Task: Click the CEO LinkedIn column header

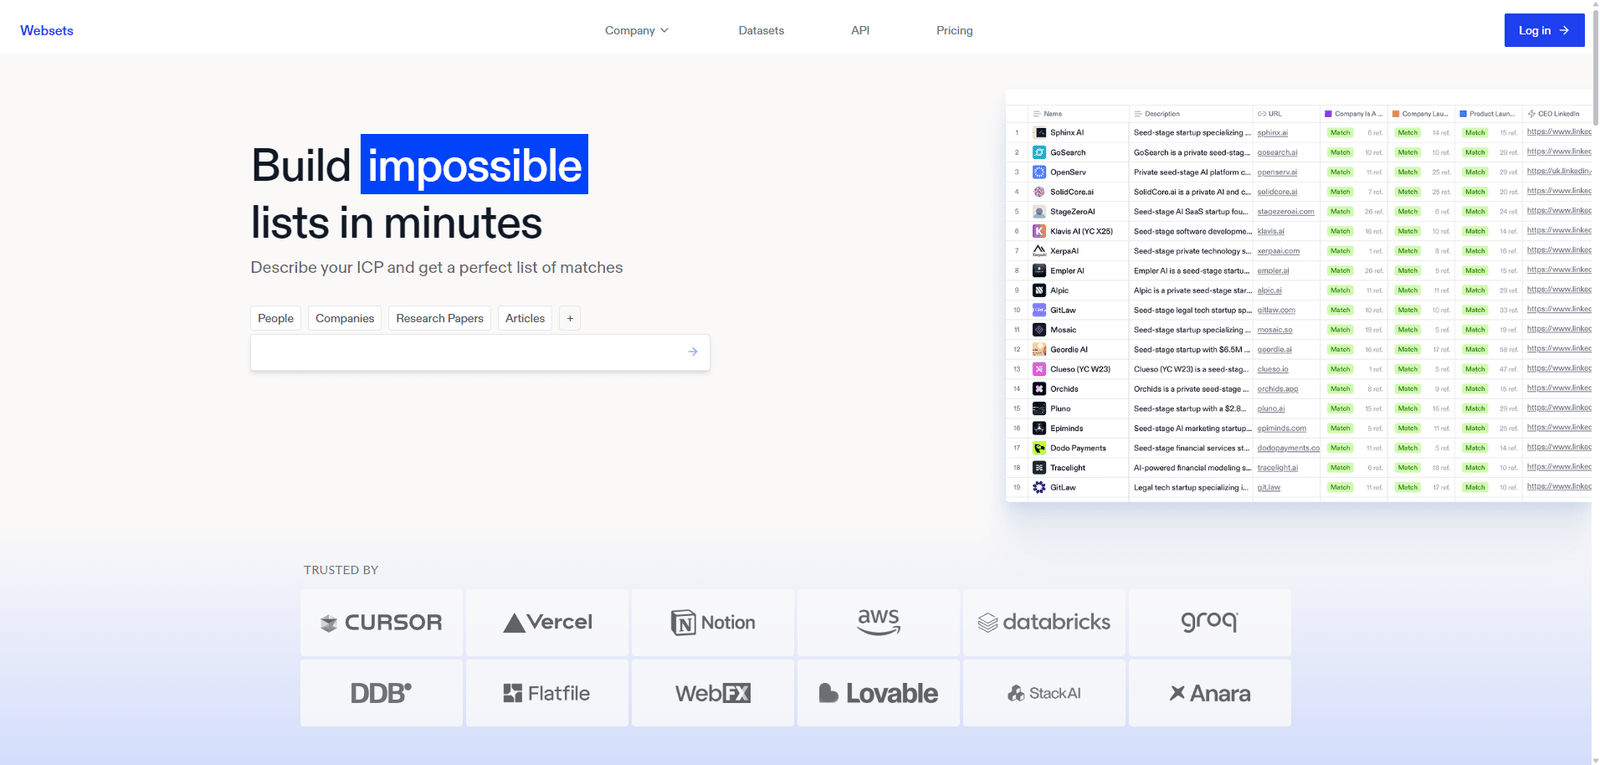Action: pos(1557,114)
